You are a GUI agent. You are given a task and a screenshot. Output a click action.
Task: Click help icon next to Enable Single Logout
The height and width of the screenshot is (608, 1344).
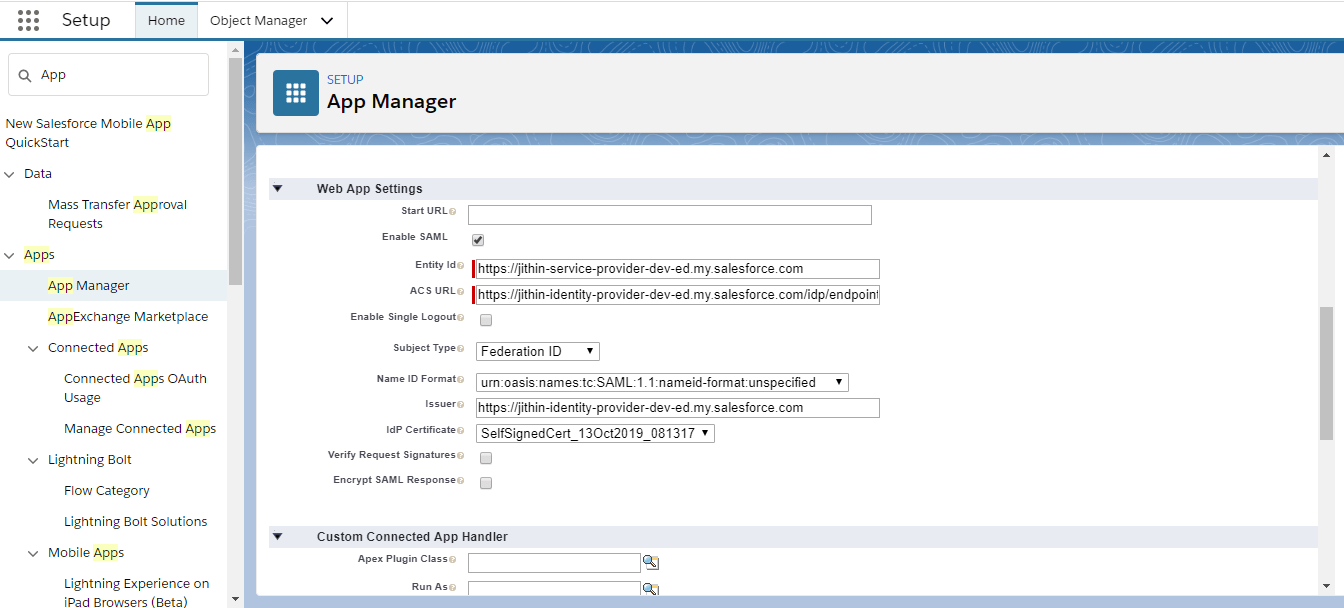(x=461, y=318)
